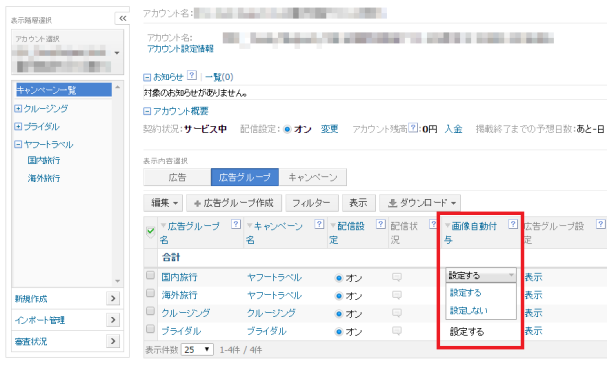Click arrow icon next to インポート管理
607x368 pixels.
tap(113, 320)
